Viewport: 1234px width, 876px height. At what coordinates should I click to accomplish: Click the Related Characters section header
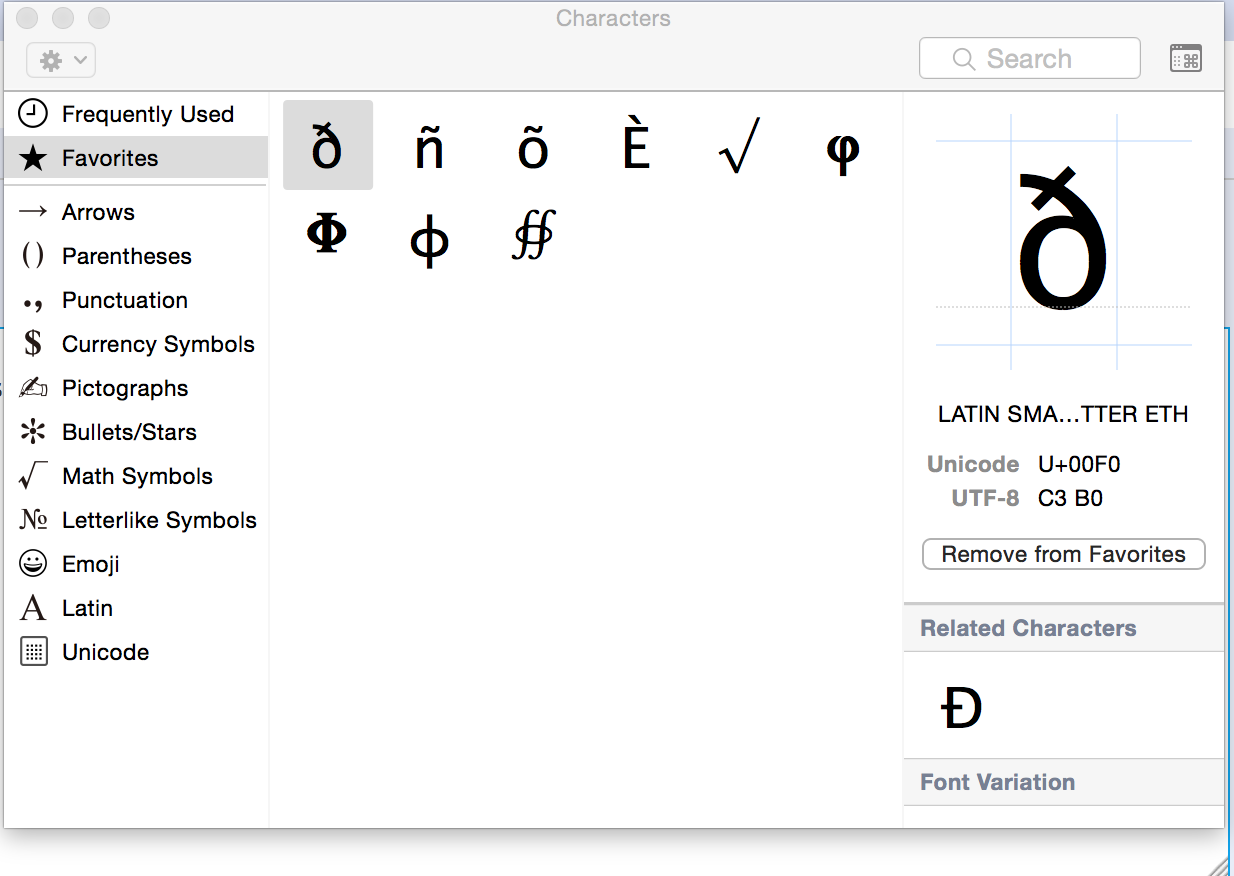click(1064, 628)
